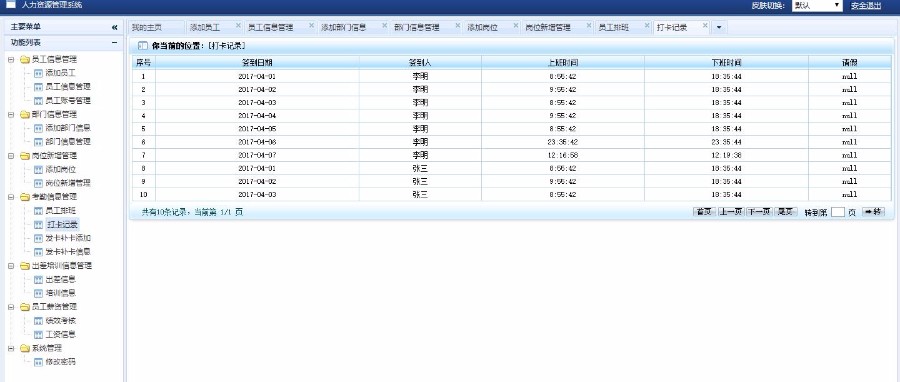
Task: Open 修改密码 under 系统管理
Action: pos(60,362)
